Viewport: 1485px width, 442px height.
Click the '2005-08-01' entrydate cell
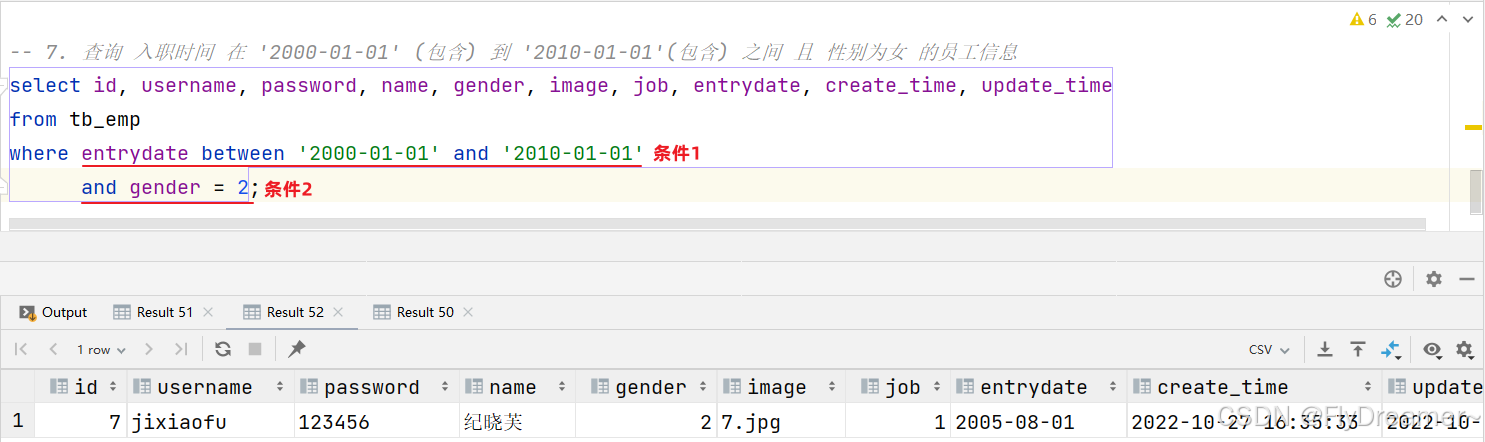[x=1038, y=422]
